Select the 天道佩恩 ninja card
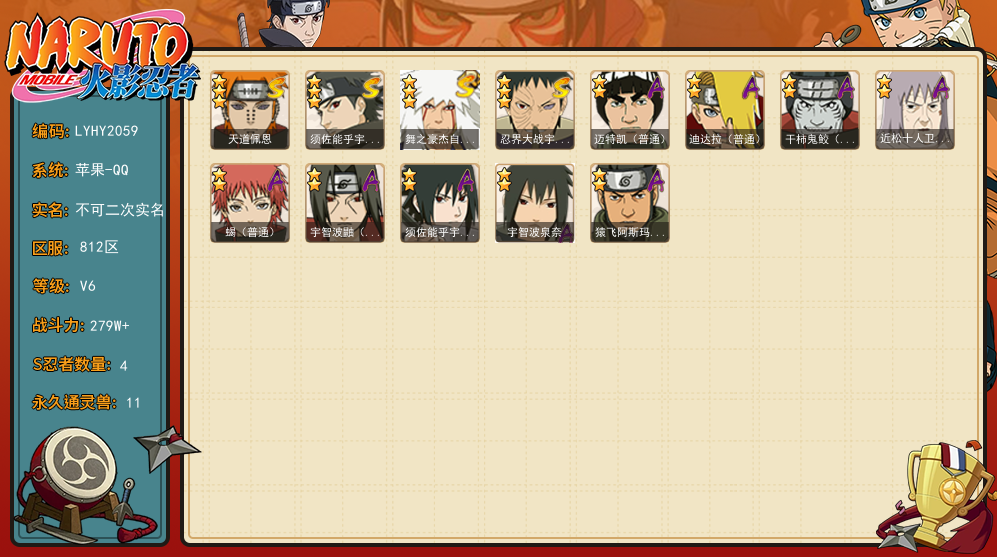The image size is (997, 557). coord(250,110)
